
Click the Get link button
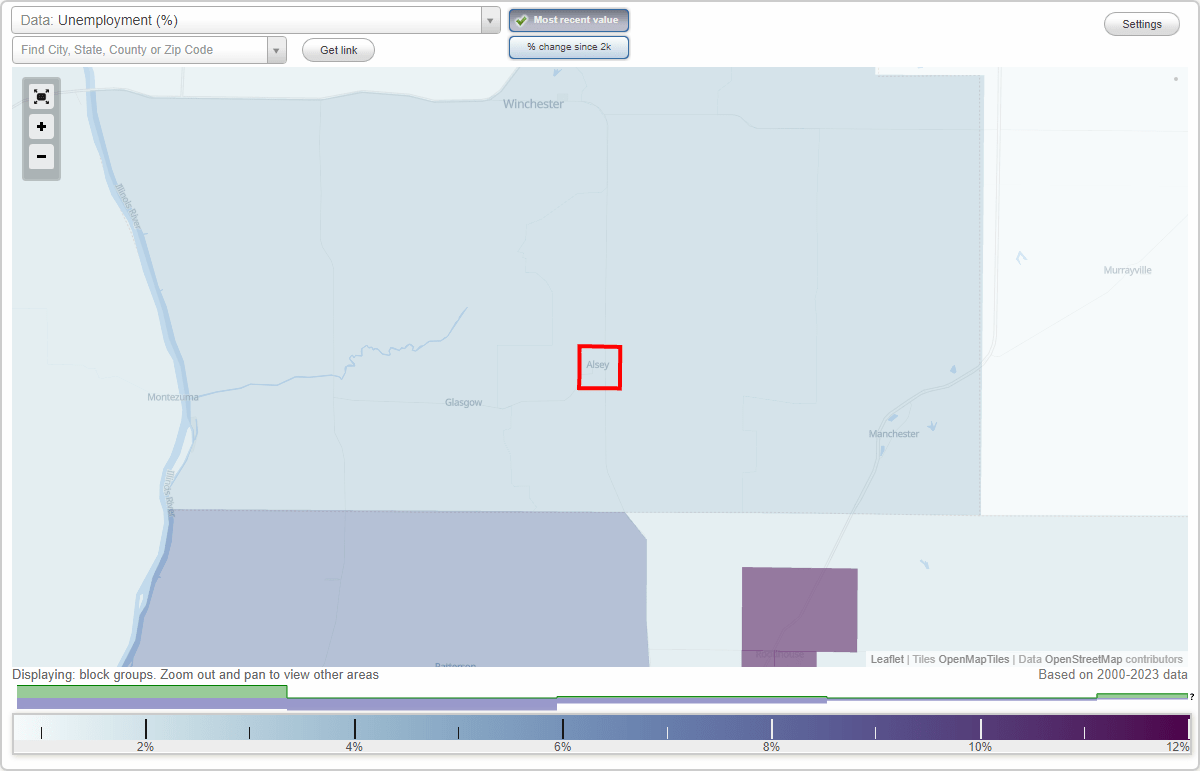click(338, 50)
